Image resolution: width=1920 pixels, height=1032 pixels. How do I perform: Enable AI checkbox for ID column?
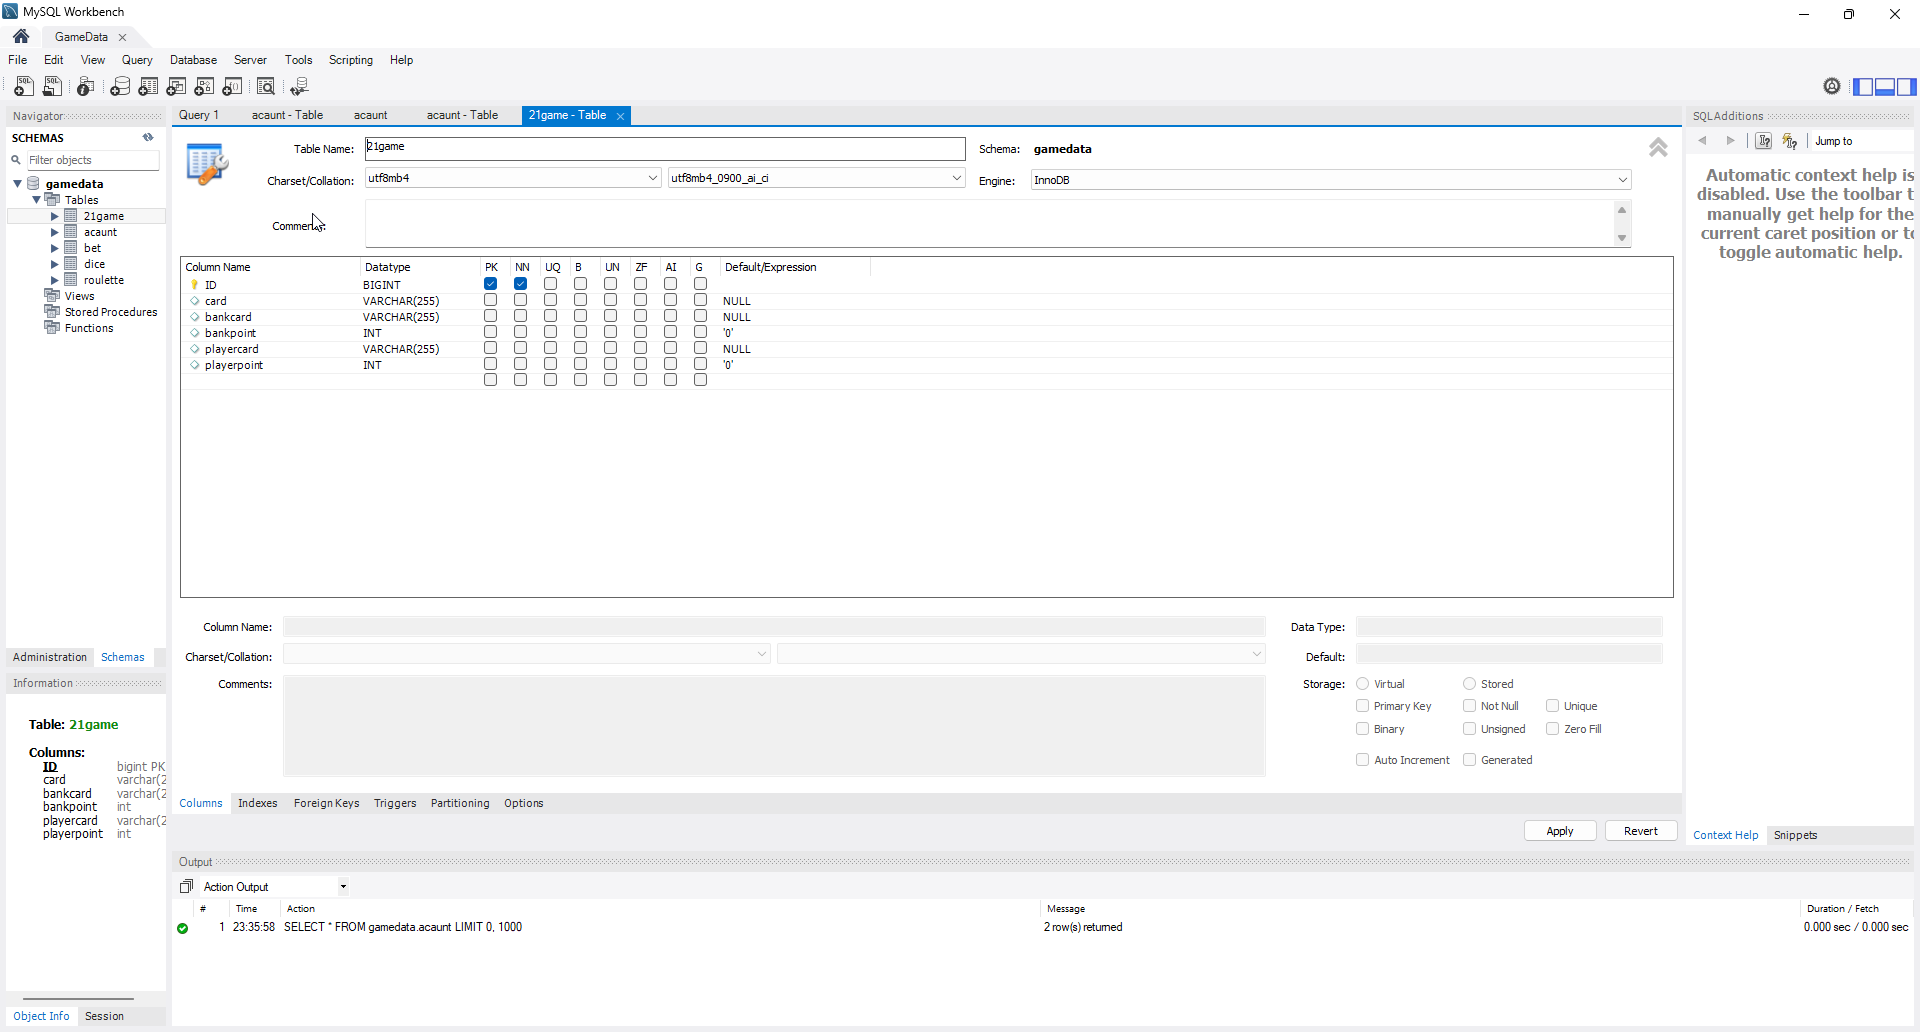[670, 284]
